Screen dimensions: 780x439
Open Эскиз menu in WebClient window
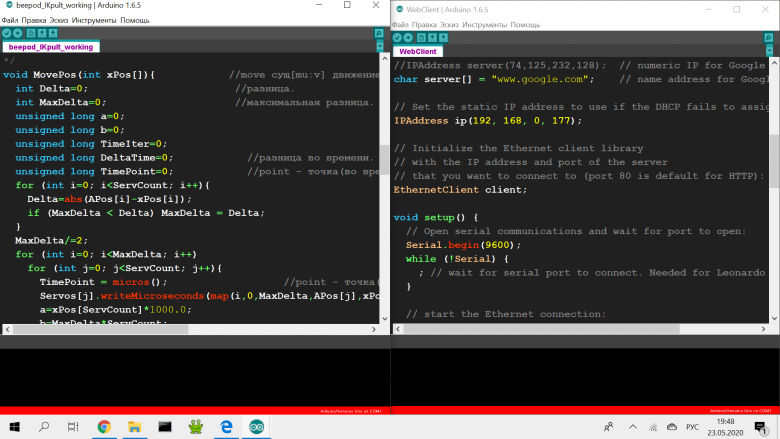449,25
